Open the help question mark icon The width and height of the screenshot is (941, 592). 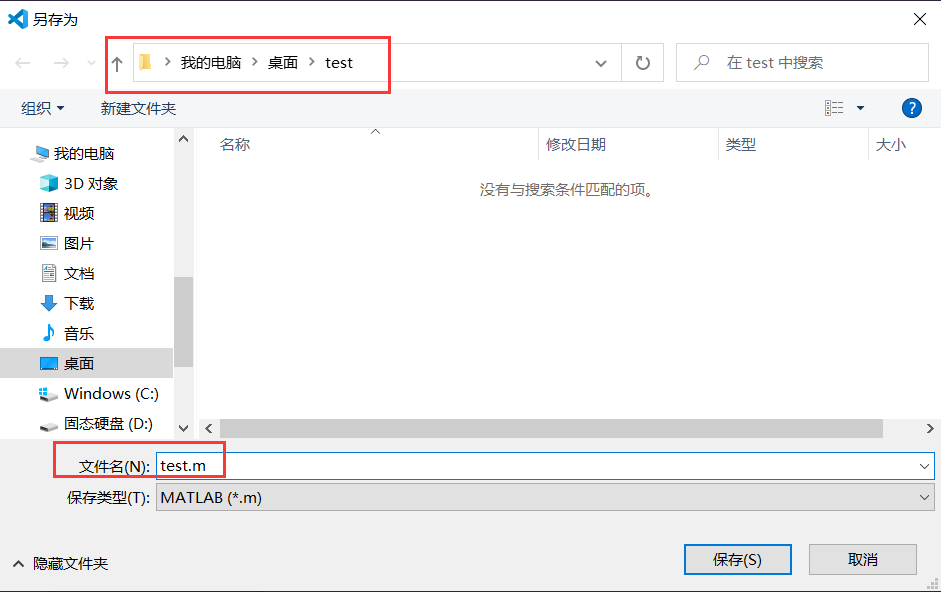(912, 108)
